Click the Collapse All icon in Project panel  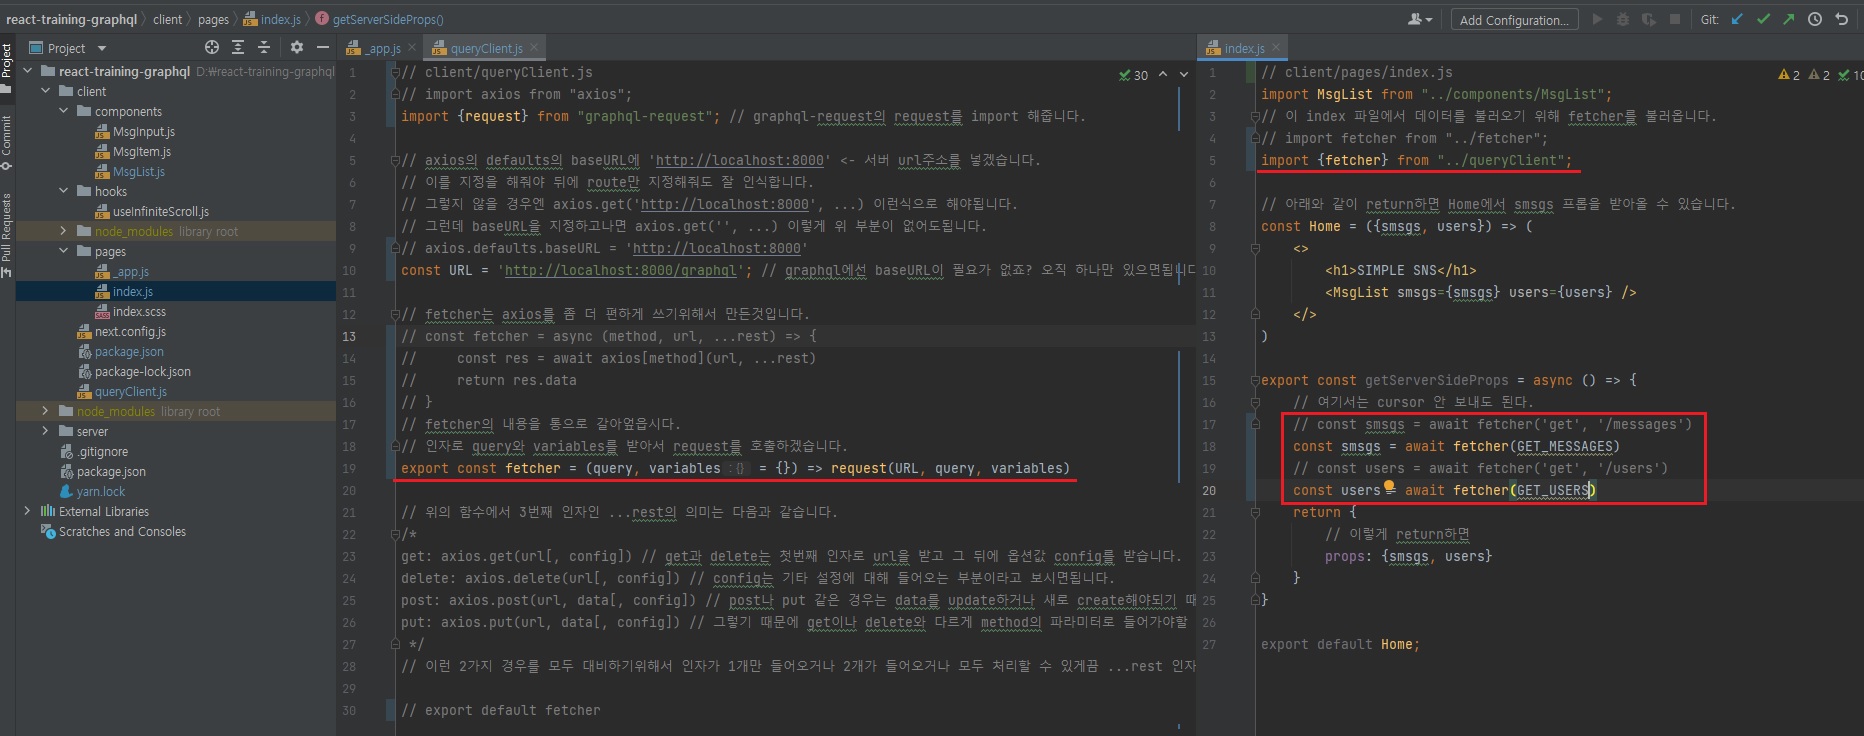tap(264, 47)
